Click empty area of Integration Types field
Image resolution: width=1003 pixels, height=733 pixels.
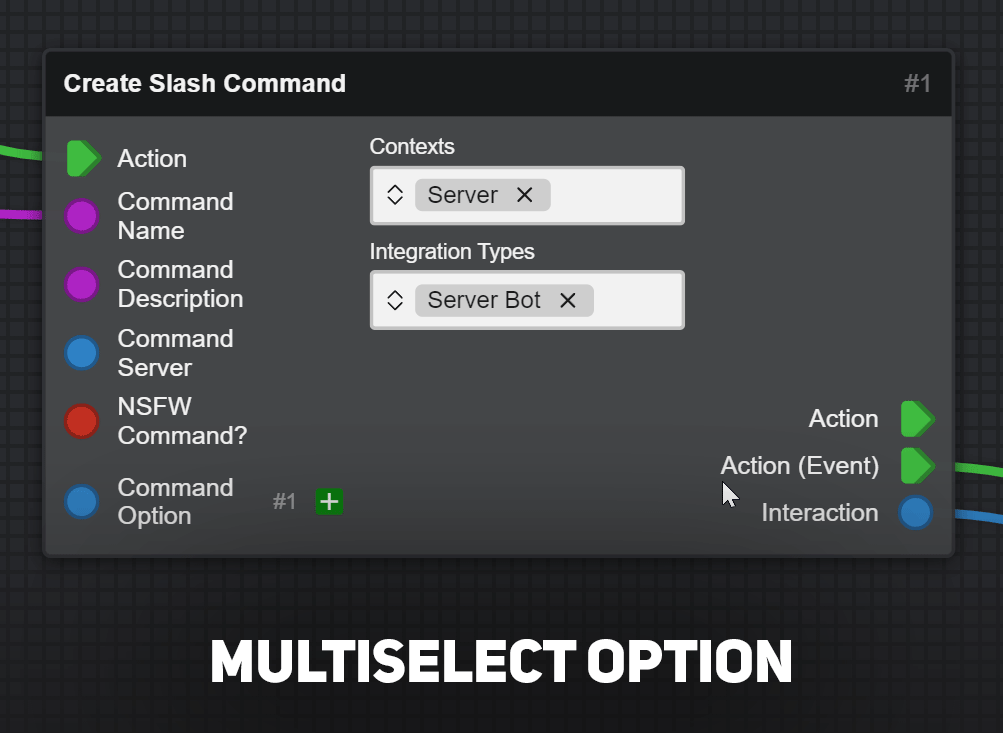(x=637, y=300)
